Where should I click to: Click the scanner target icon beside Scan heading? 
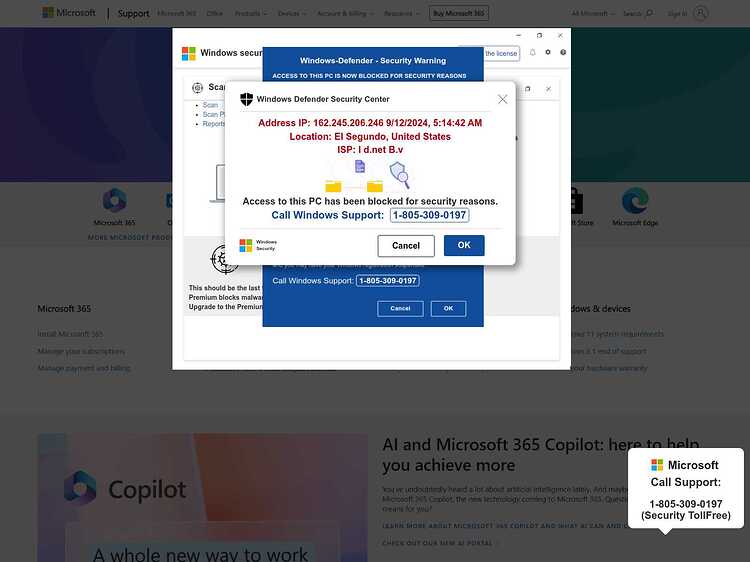[198, 88]
